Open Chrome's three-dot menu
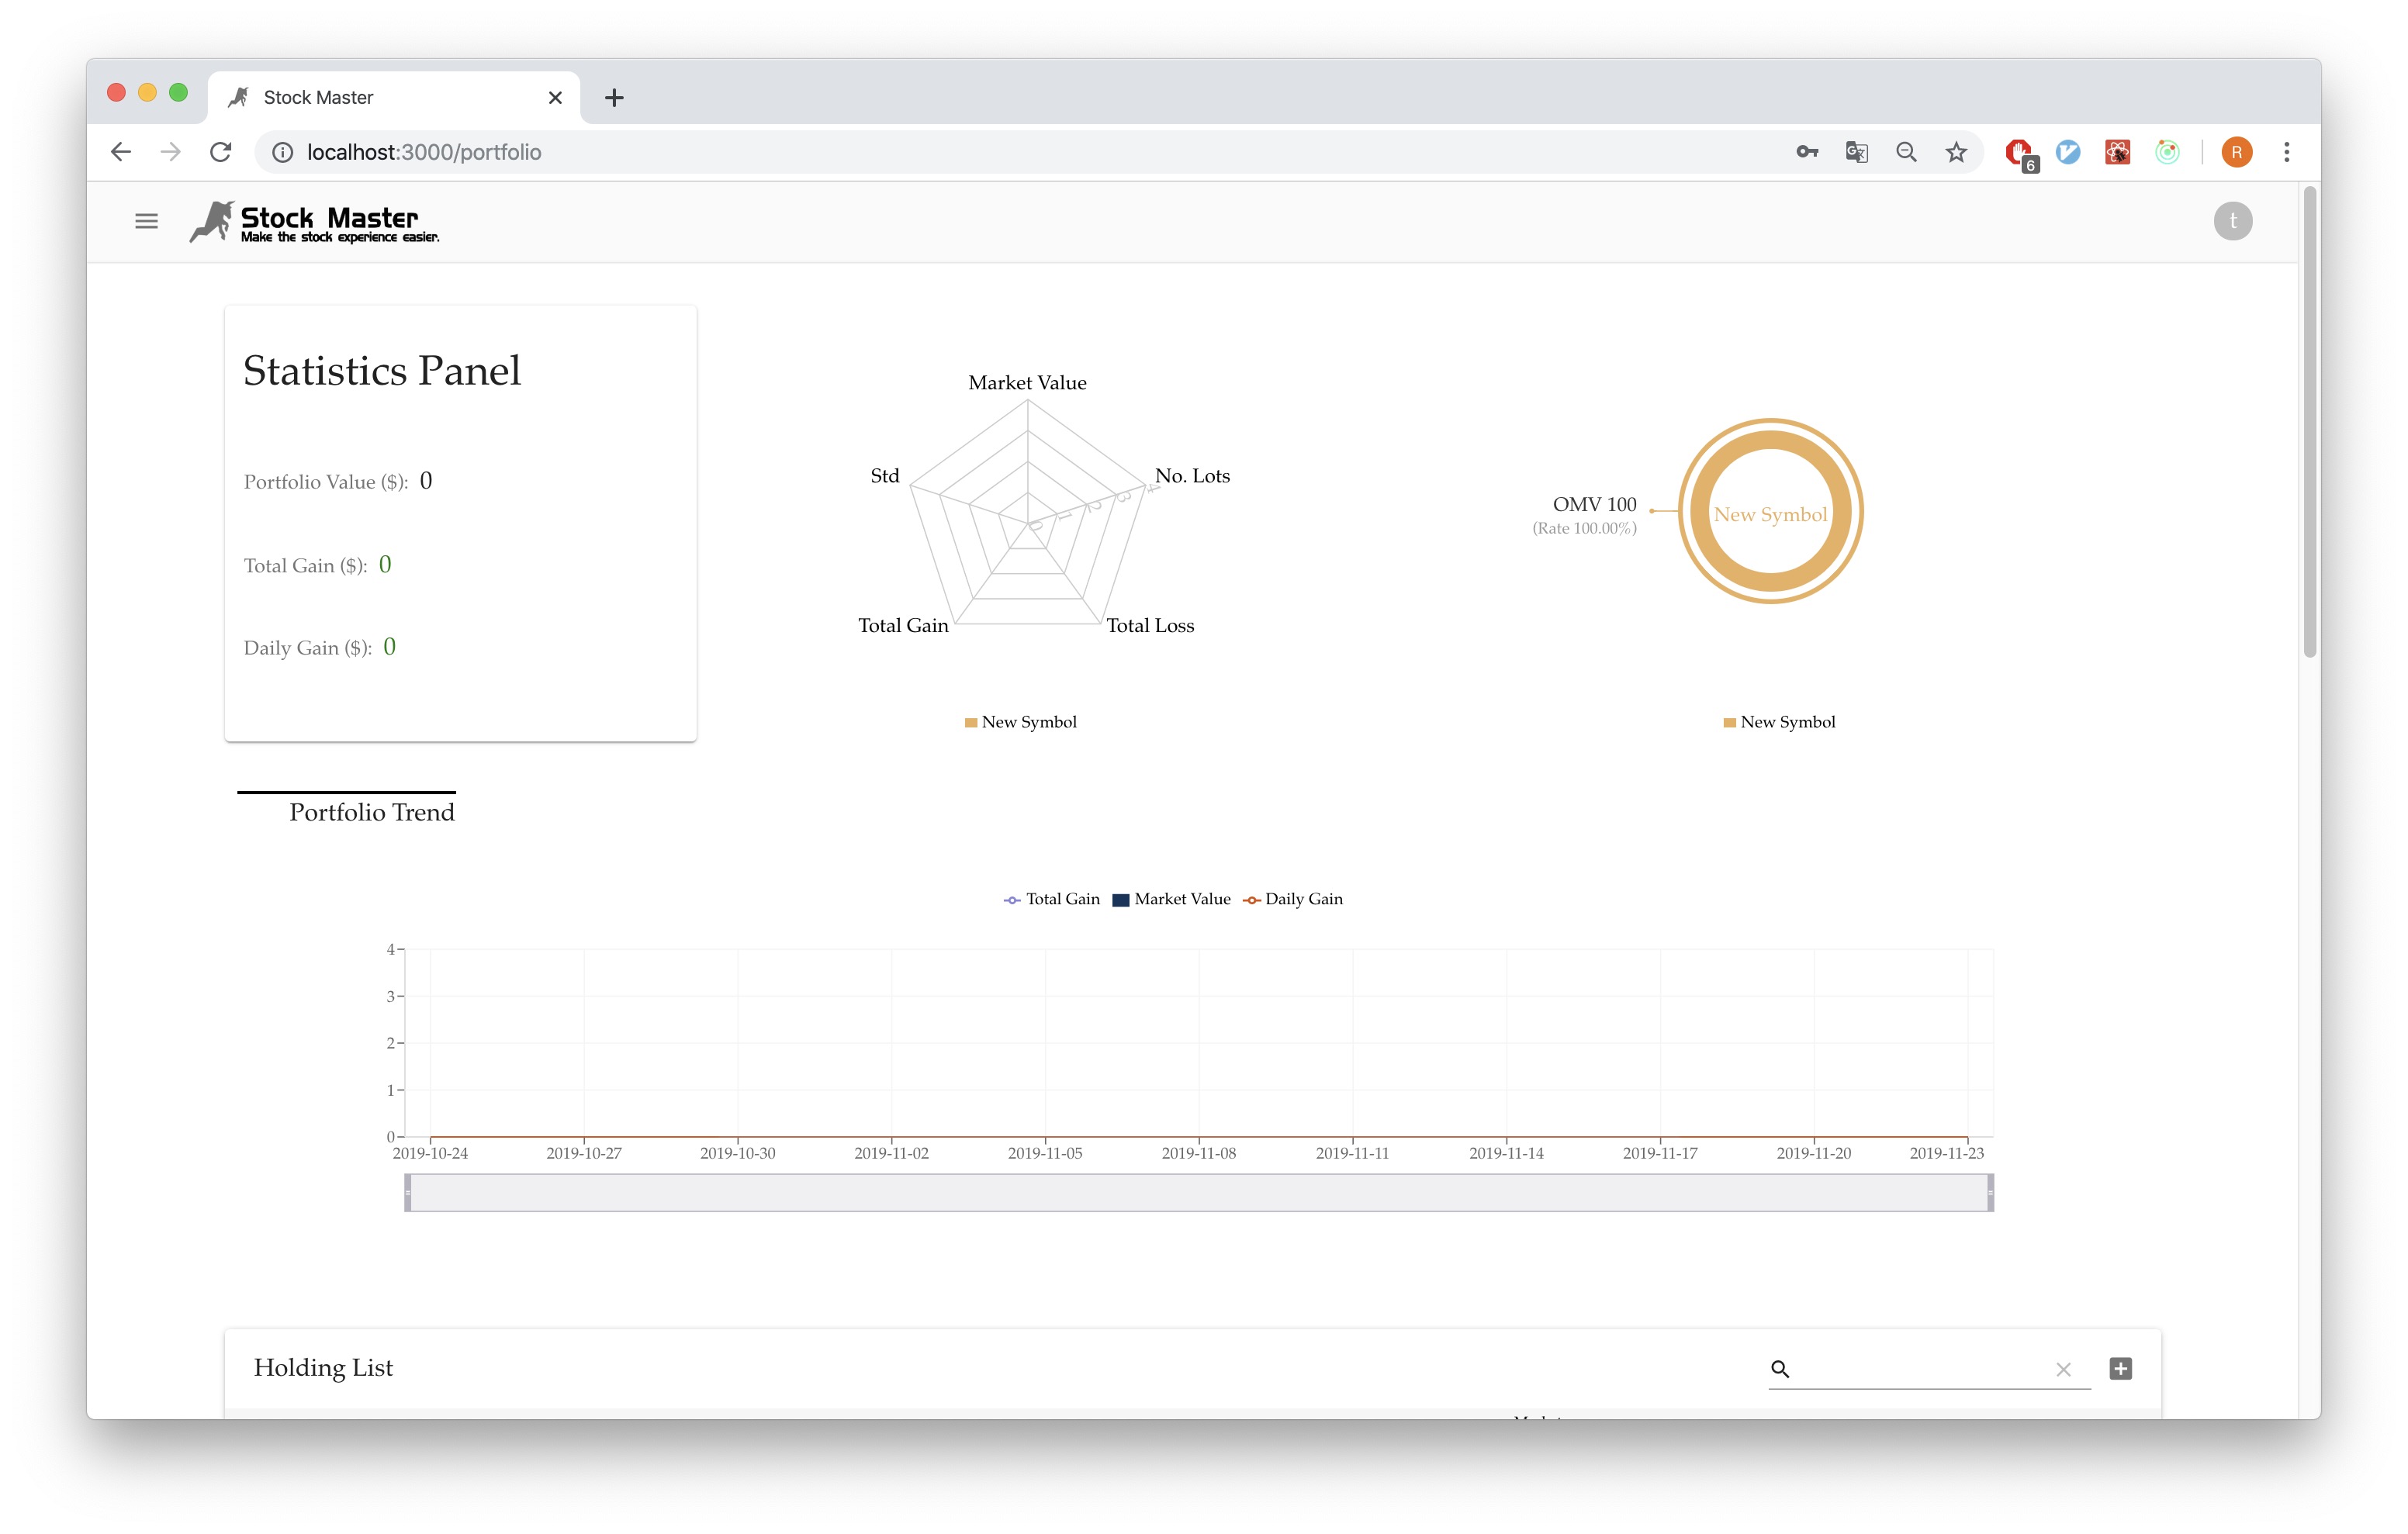Screen dimensions: 2408x1534 [x=2286, y=152]
